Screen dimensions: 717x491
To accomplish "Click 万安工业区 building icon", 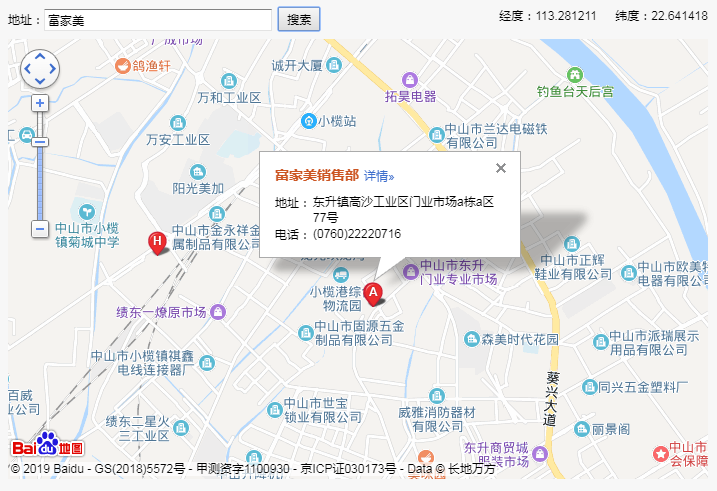I will [178, 123].
